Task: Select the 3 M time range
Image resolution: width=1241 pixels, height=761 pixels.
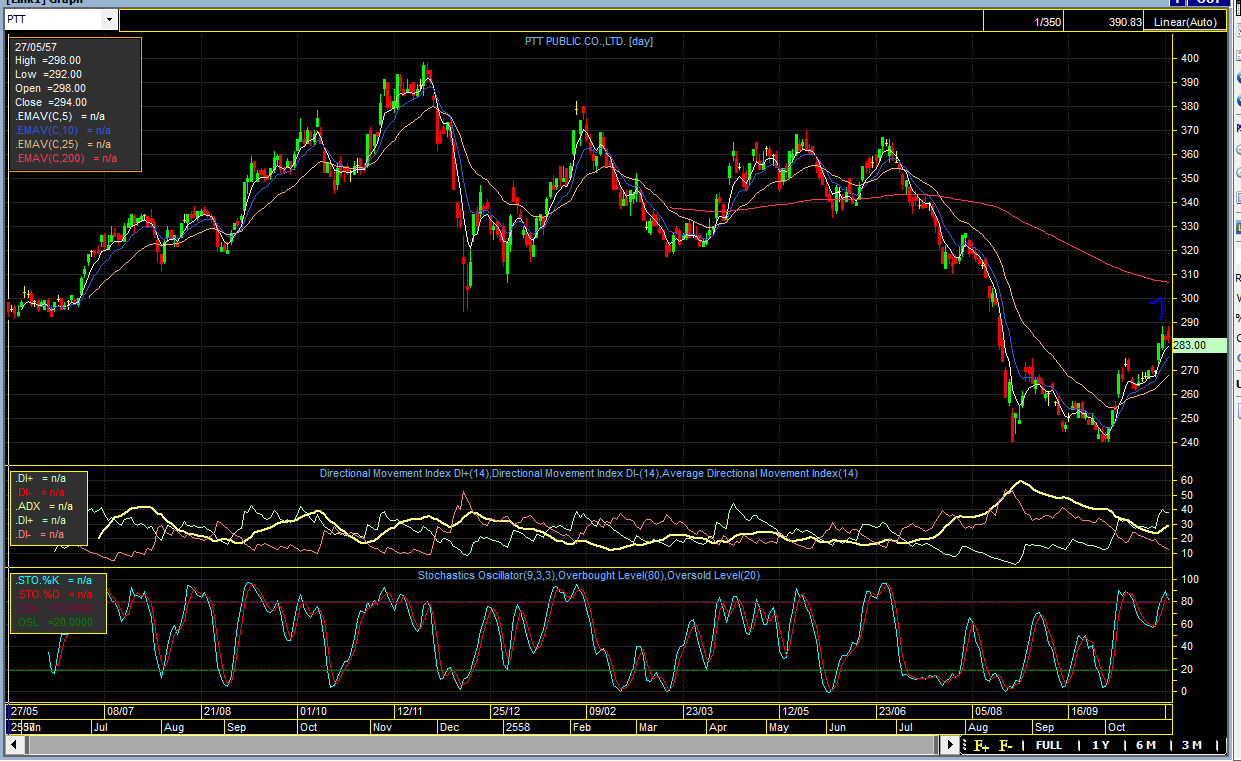Action: pos(1191,745)
